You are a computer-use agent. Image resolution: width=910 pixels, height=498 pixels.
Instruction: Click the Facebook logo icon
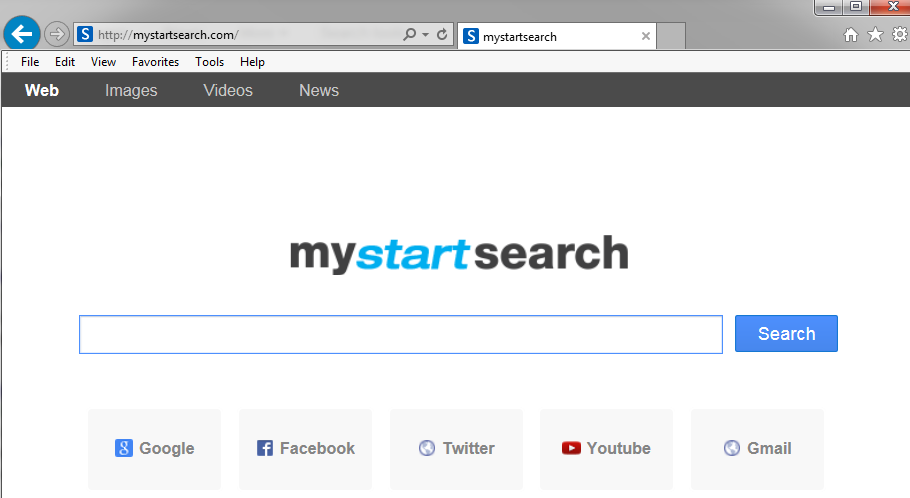[265, 448]
